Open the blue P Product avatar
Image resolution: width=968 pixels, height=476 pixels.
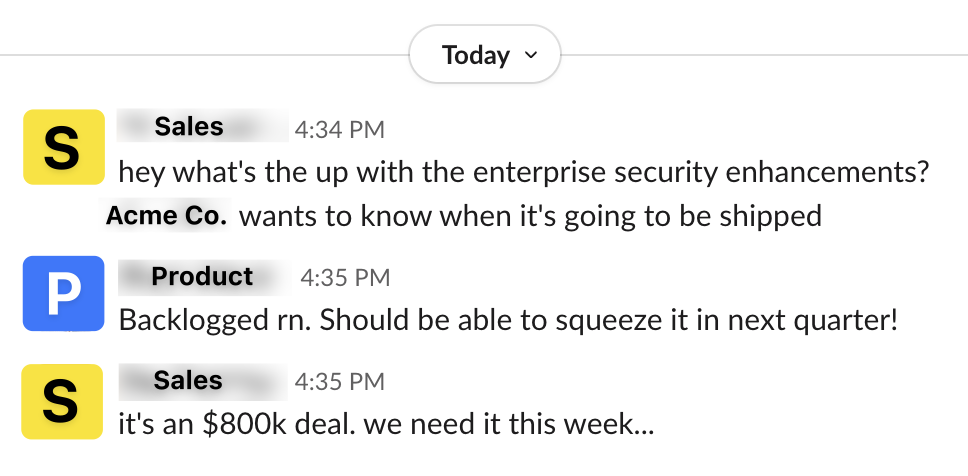63,293
